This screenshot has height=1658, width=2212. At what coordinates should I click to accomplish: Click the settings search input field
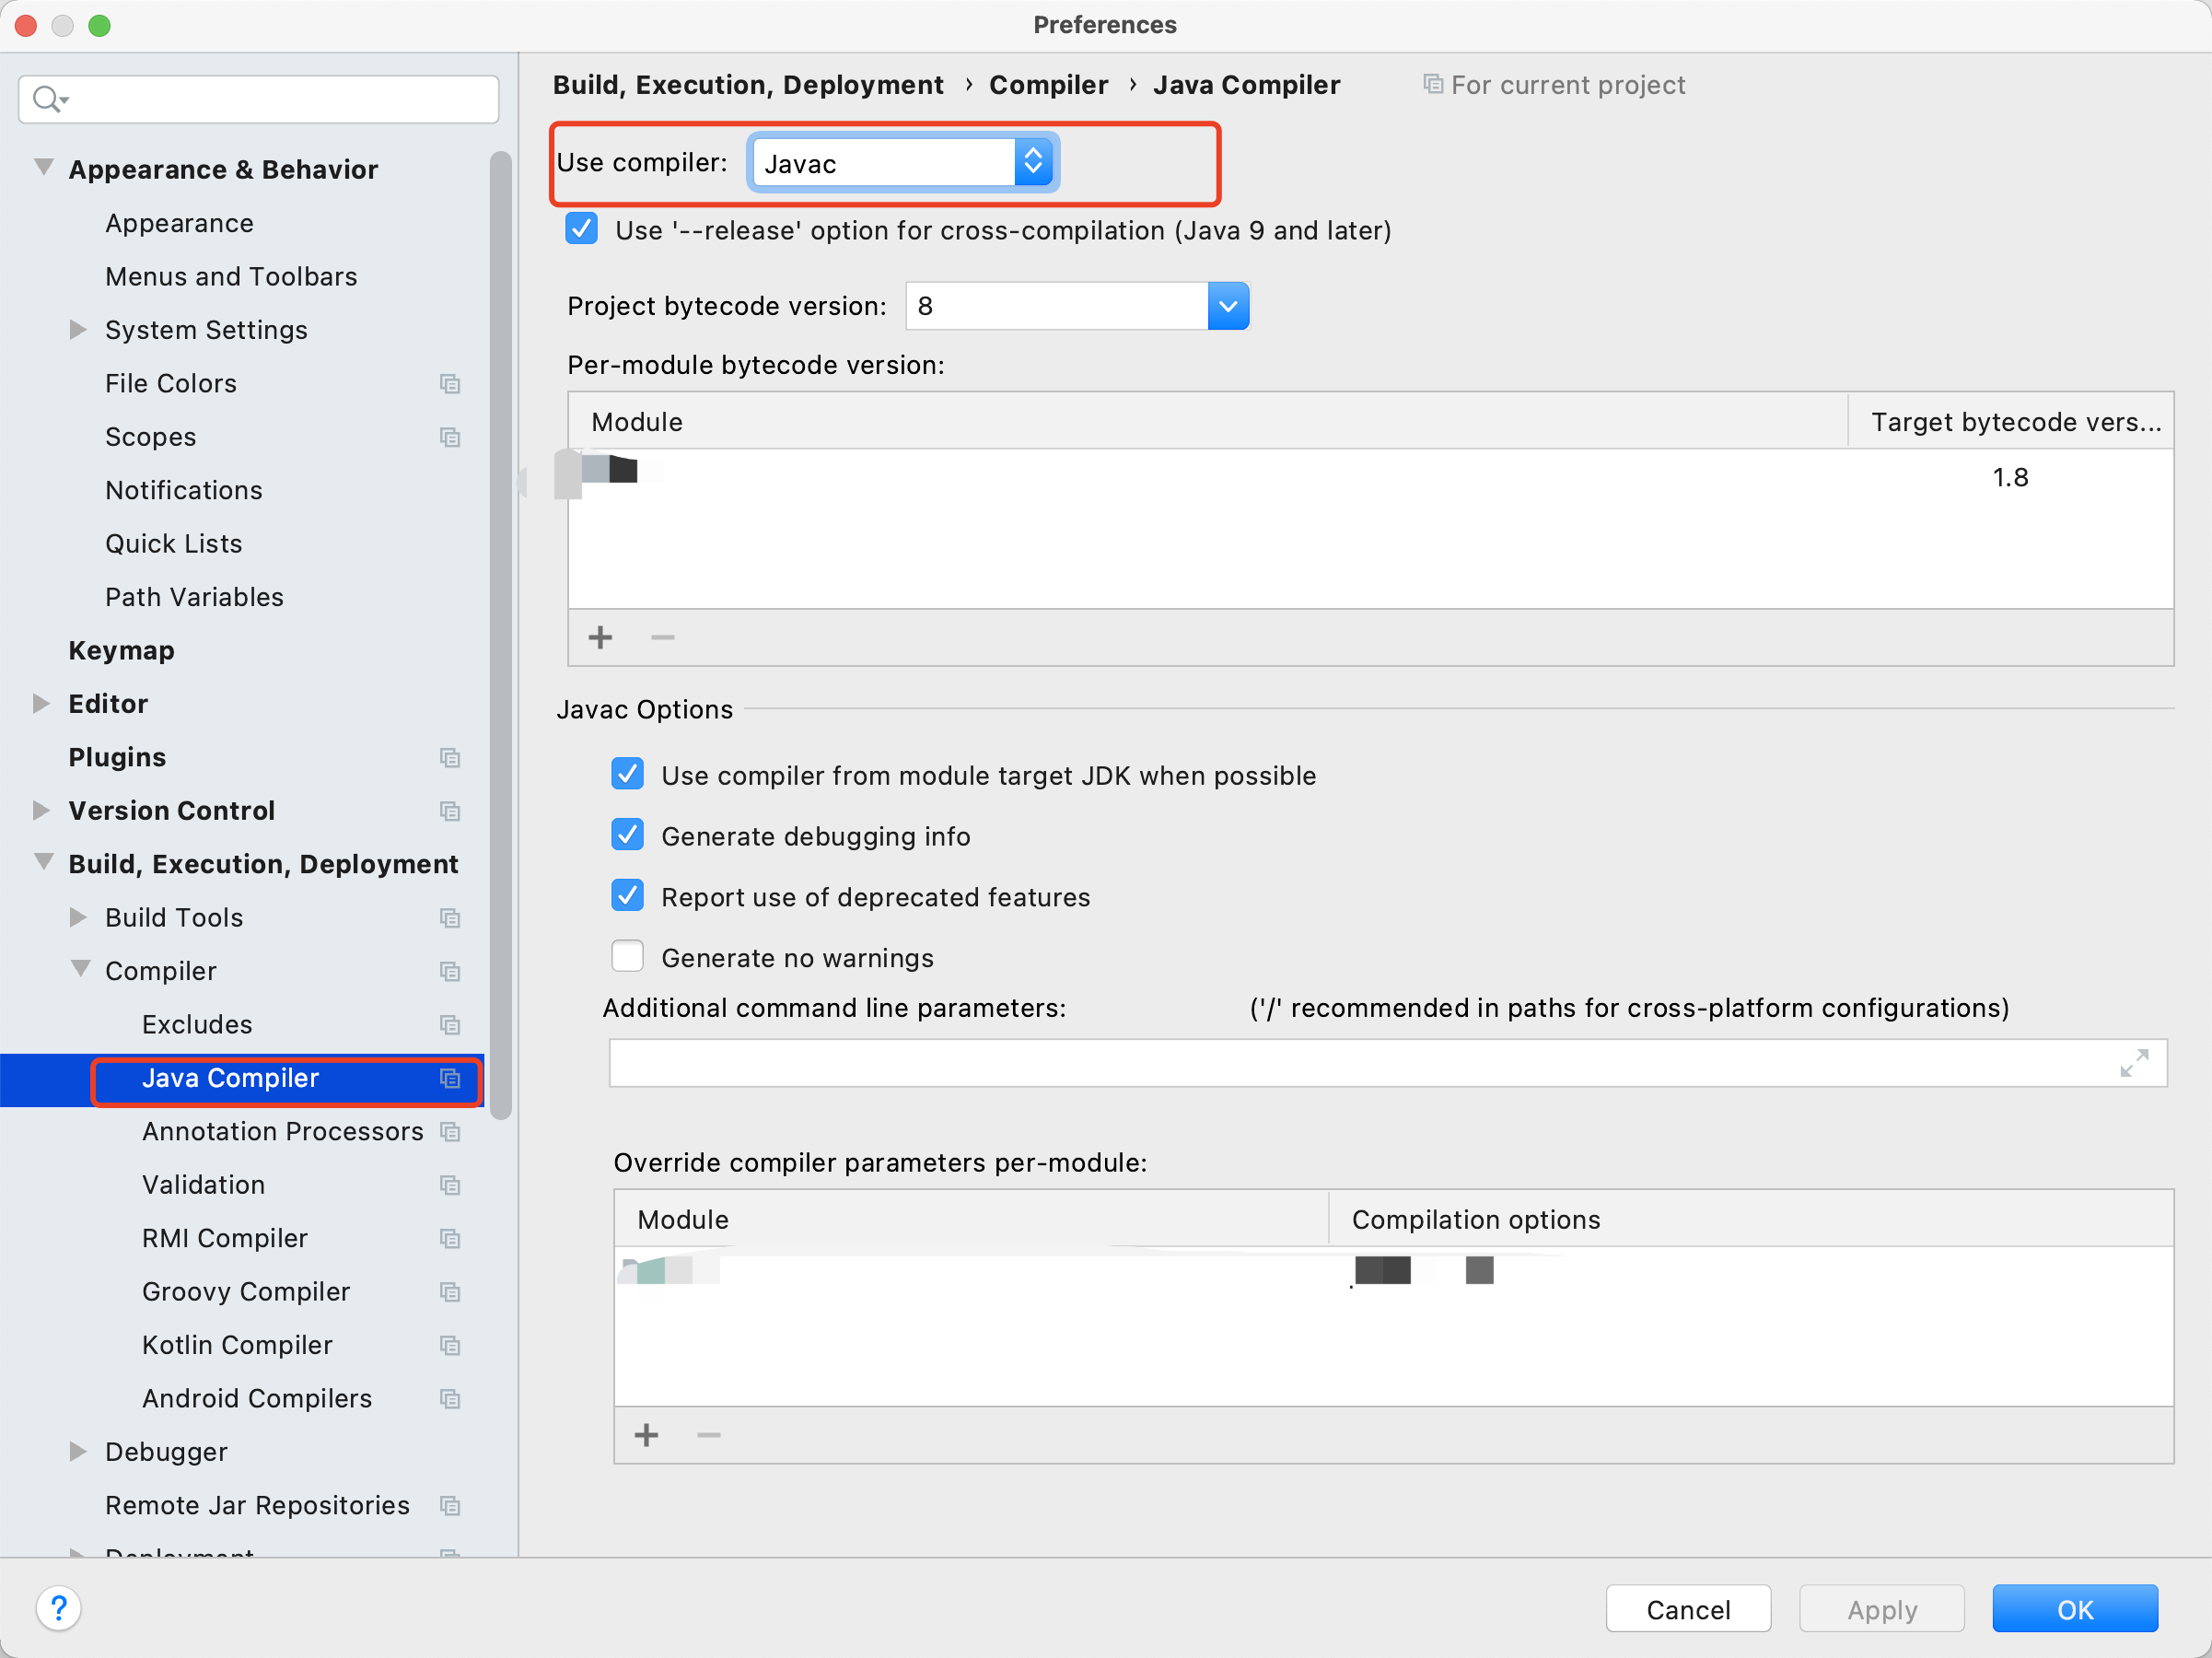[x=259, y=99]
